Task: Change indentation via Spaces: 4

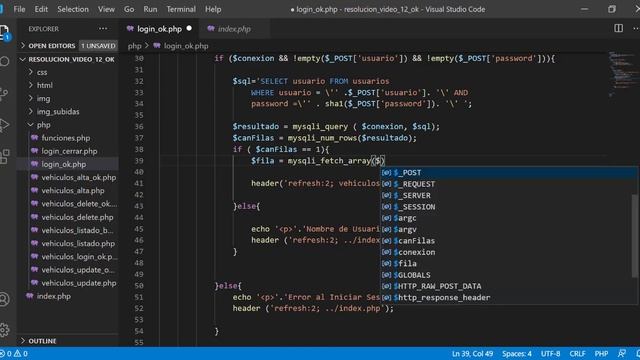Action: click(x=517, y=353)
